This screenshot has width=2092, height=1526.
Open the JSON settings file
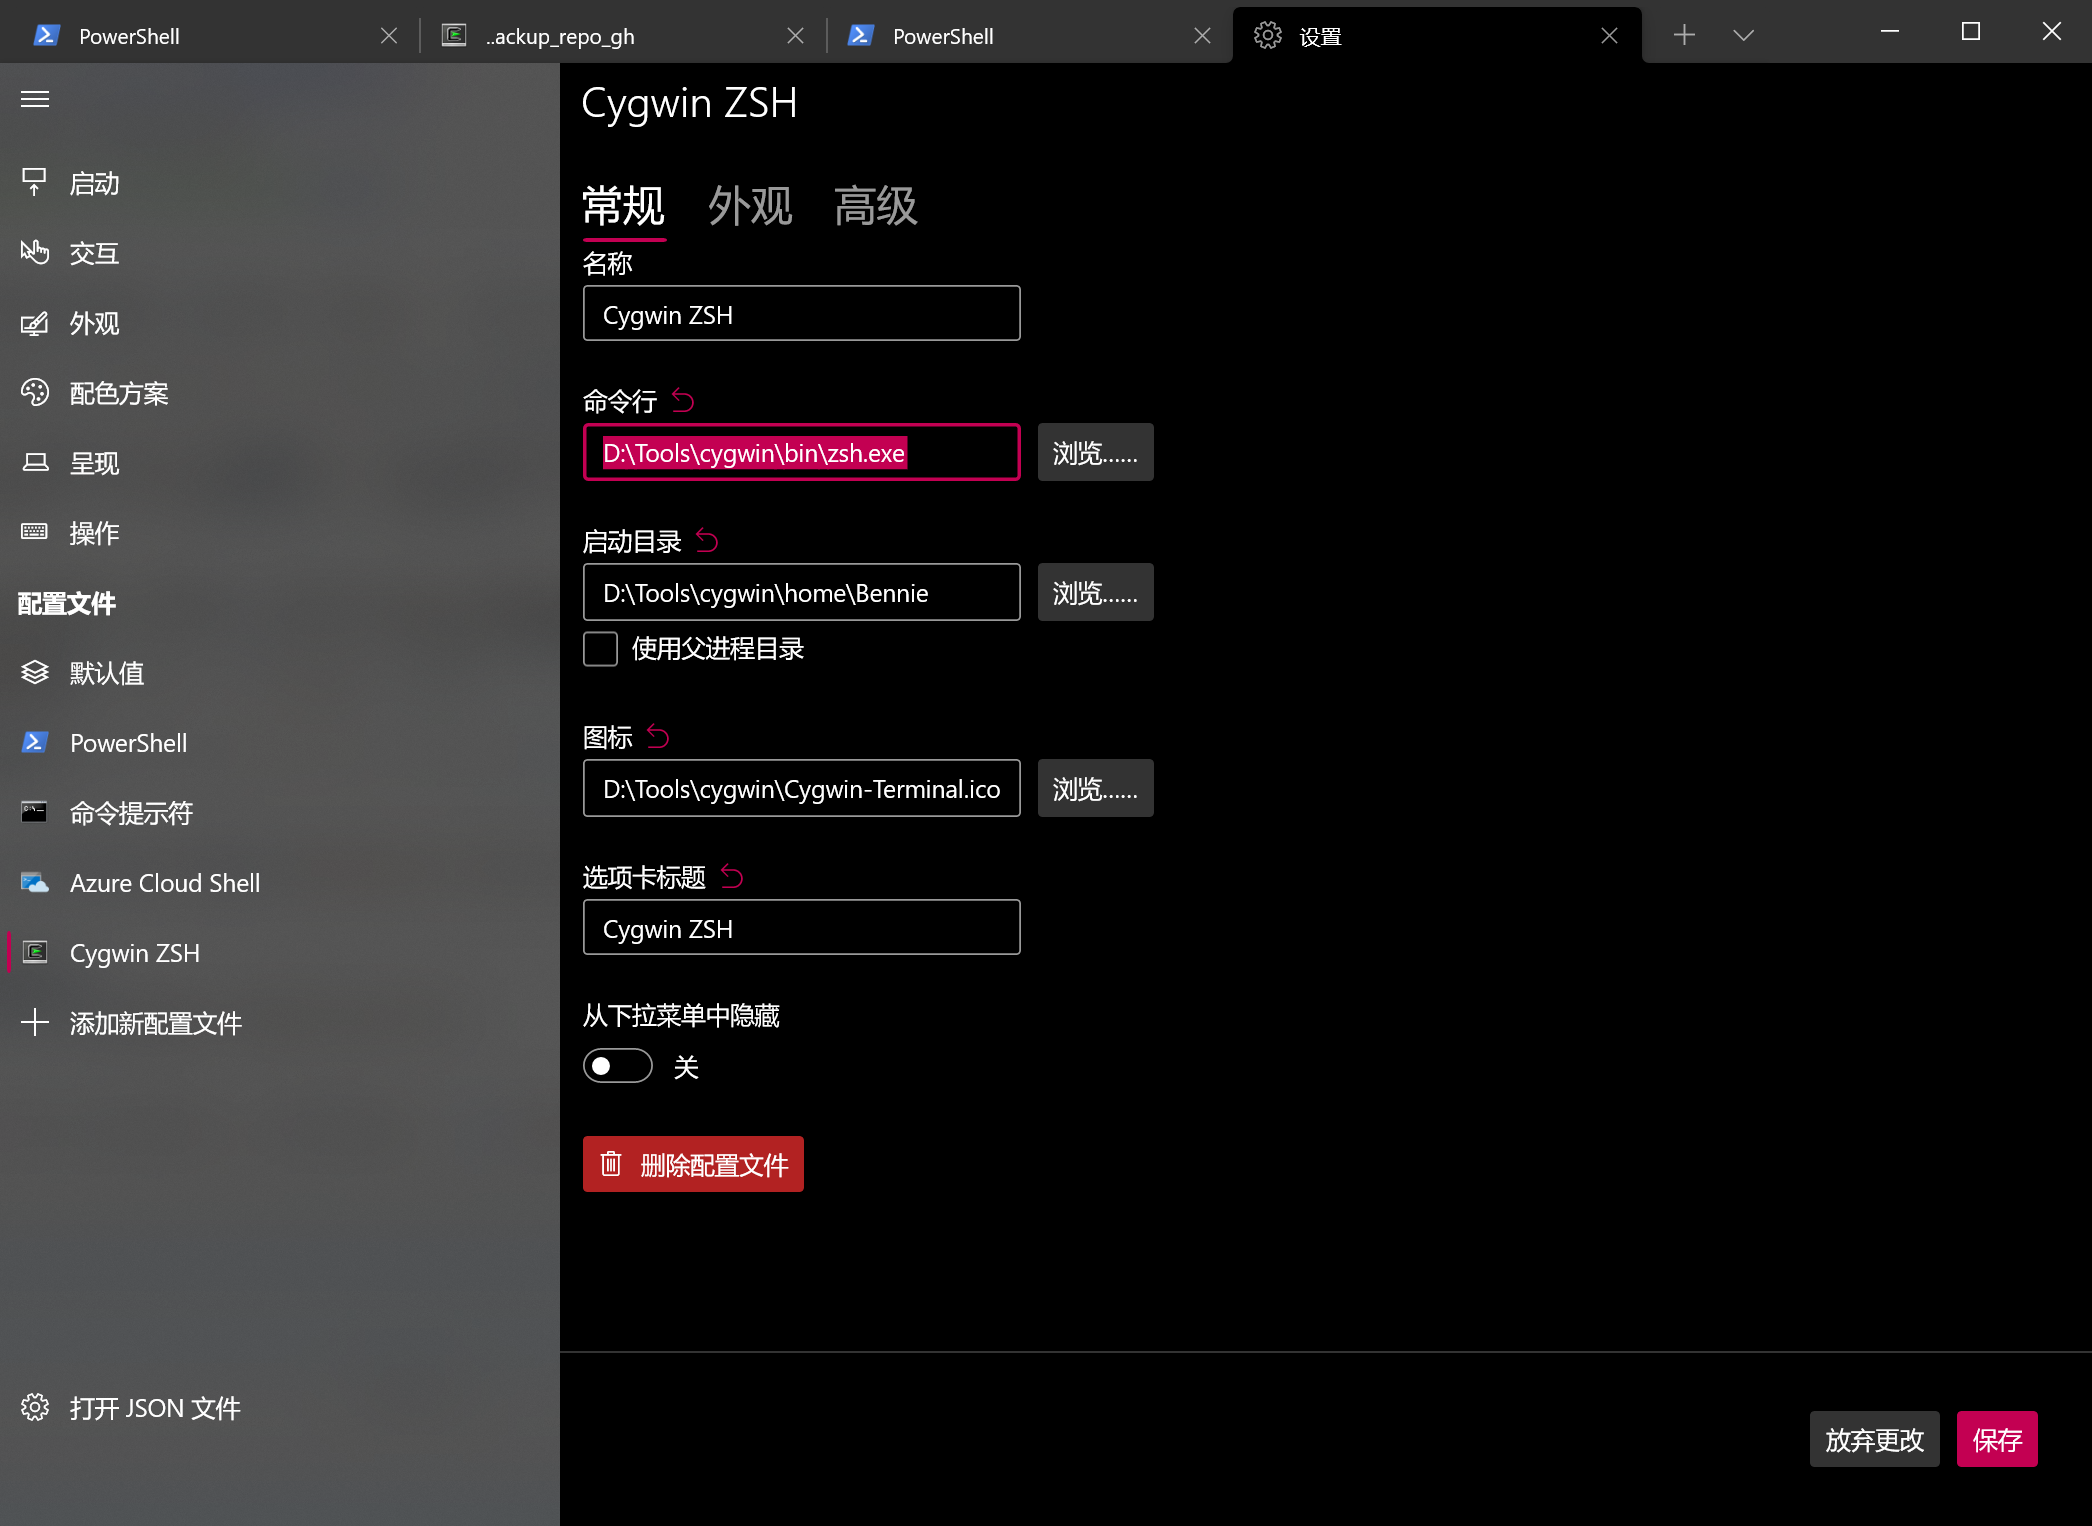pos(280,1408)
